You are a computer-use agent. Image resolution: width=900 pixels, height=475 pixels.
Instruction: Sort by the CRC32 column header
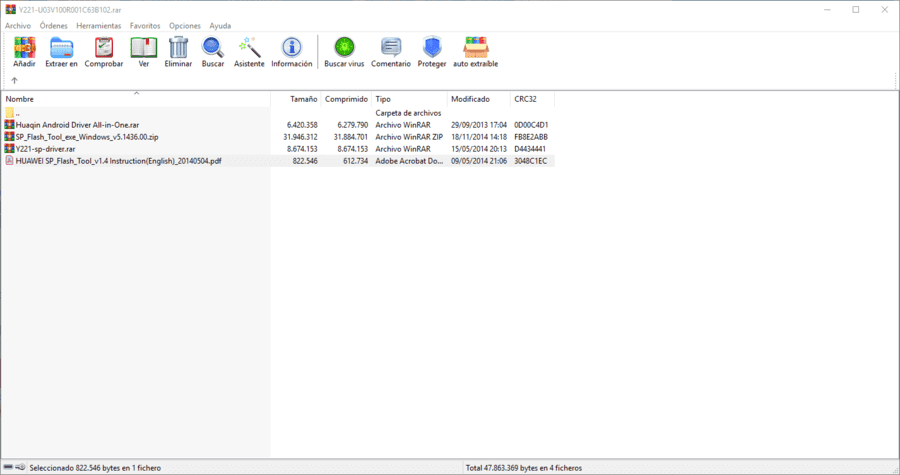tap(532, 99)
